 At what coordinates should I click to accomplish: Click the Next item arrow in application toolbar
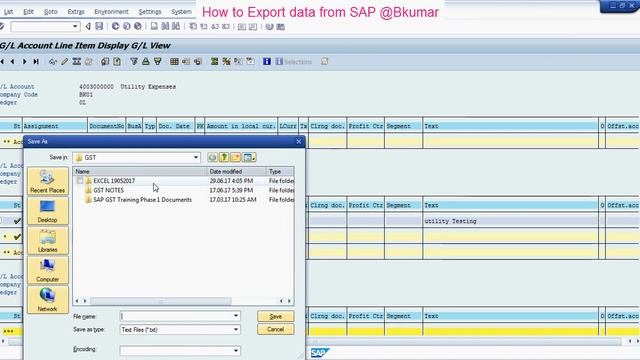24,62
